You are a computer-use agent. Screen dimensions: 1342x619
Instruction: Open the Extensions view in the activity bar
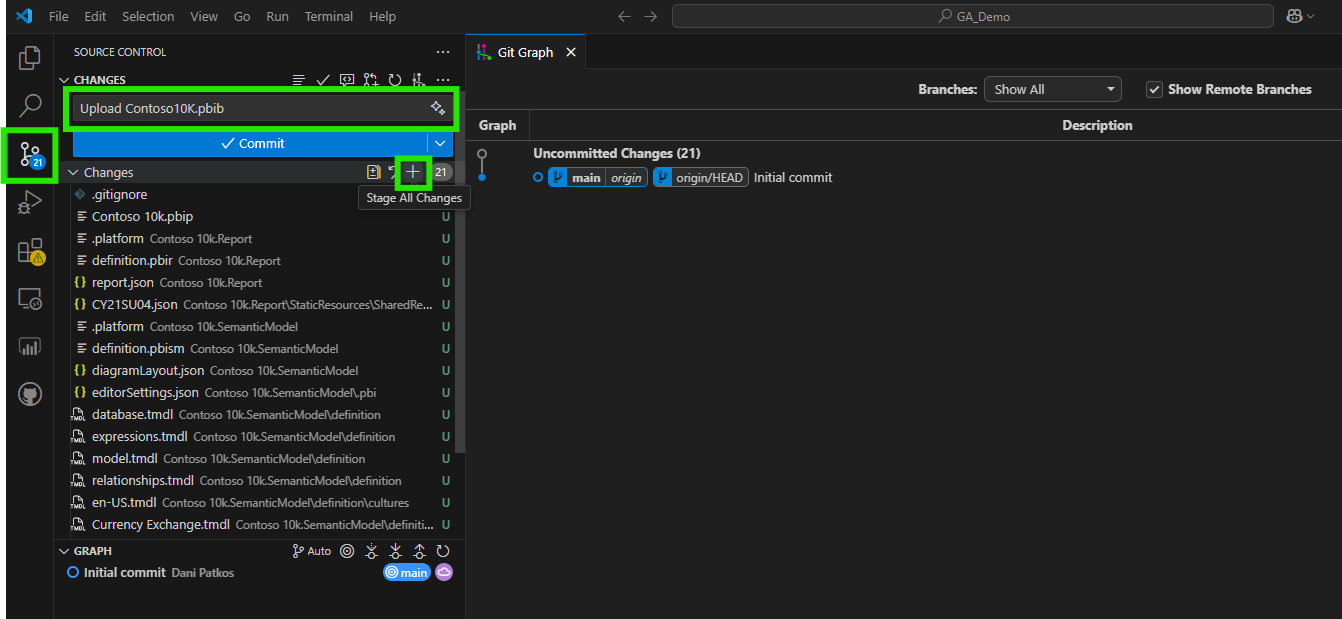(30, 252)
